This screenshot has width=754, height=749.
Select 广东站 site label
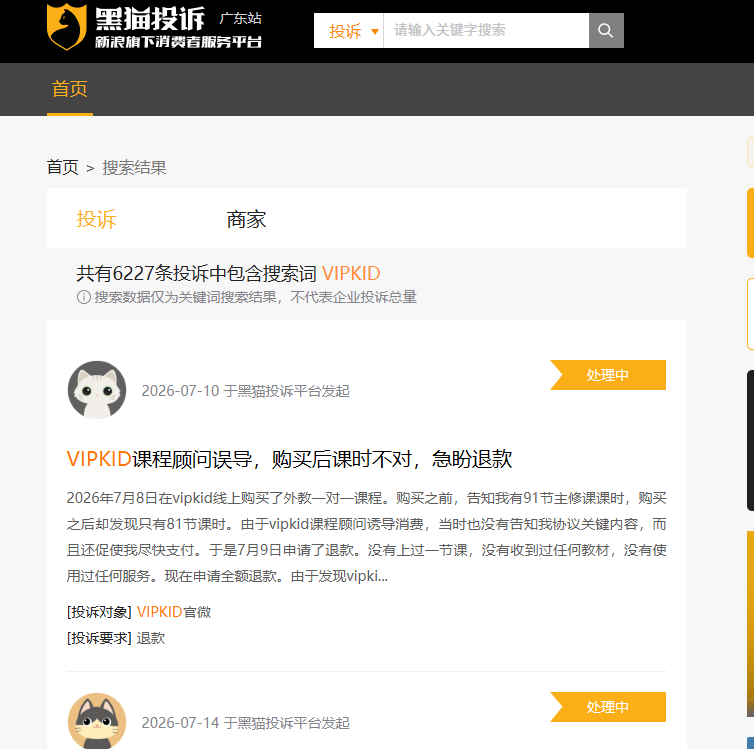[x=240, y=18]
